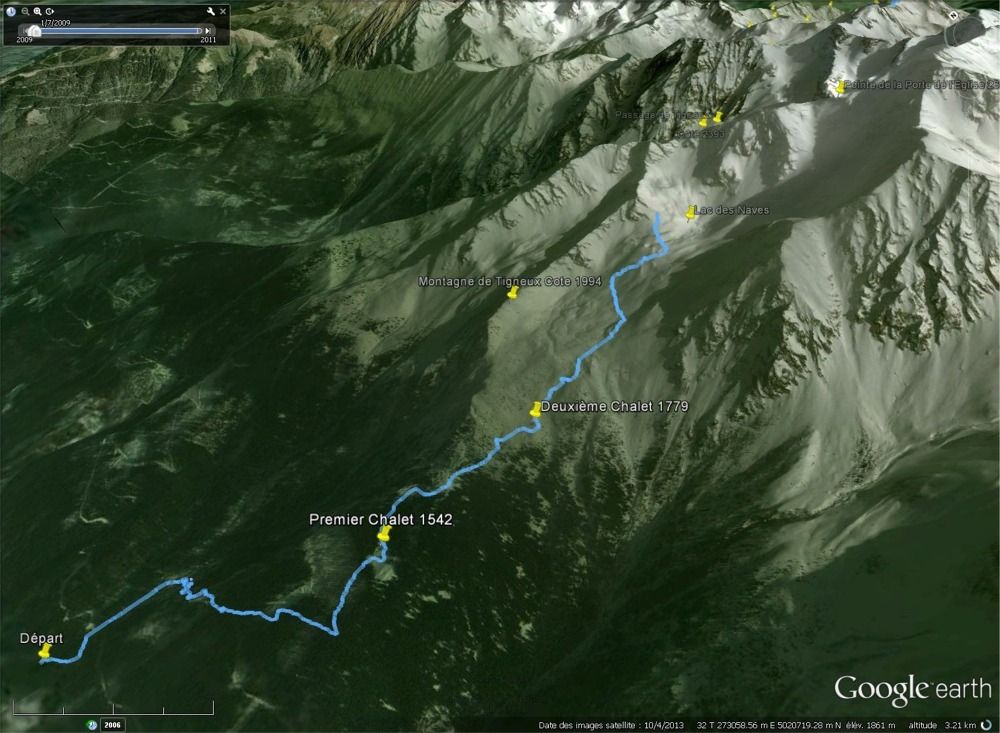Zoom out the time slider range

coord(25,11)
